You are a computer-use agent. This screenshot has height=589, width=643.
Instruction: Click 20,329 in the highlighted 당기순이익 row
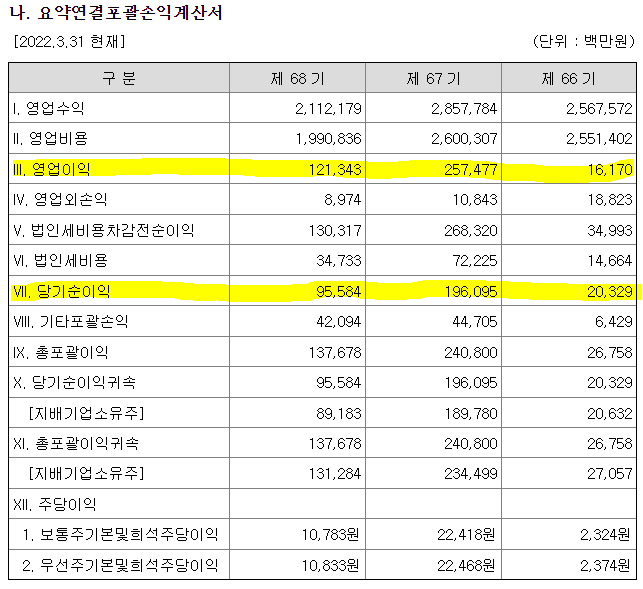[610, 292]
